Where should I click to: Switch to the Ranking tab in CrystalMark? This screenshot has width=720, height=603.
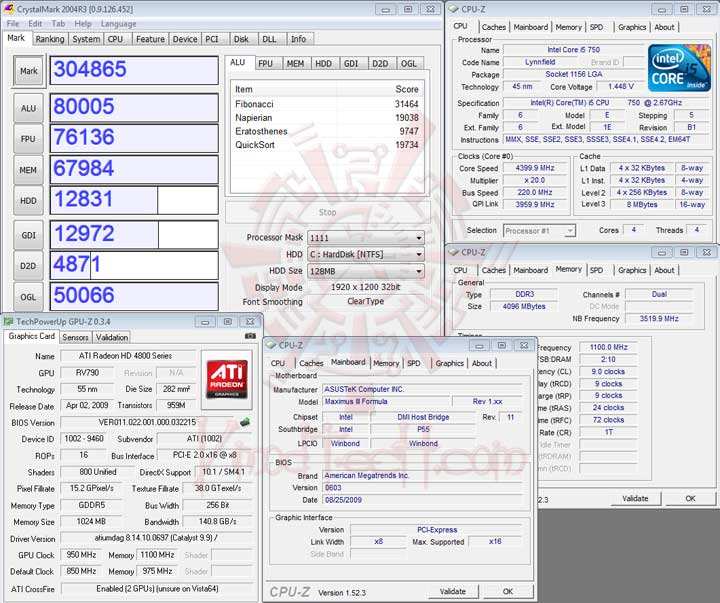click(x=50, y=39)
